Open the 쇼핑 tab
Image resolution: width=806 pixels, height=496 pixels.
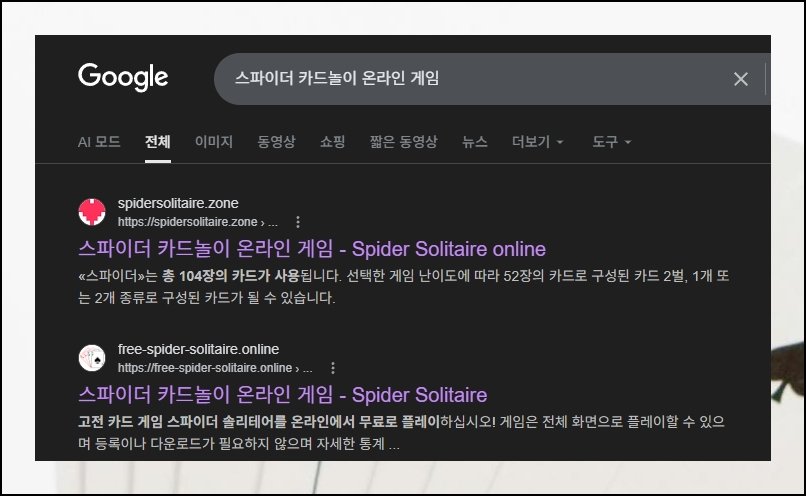point(333,141)
